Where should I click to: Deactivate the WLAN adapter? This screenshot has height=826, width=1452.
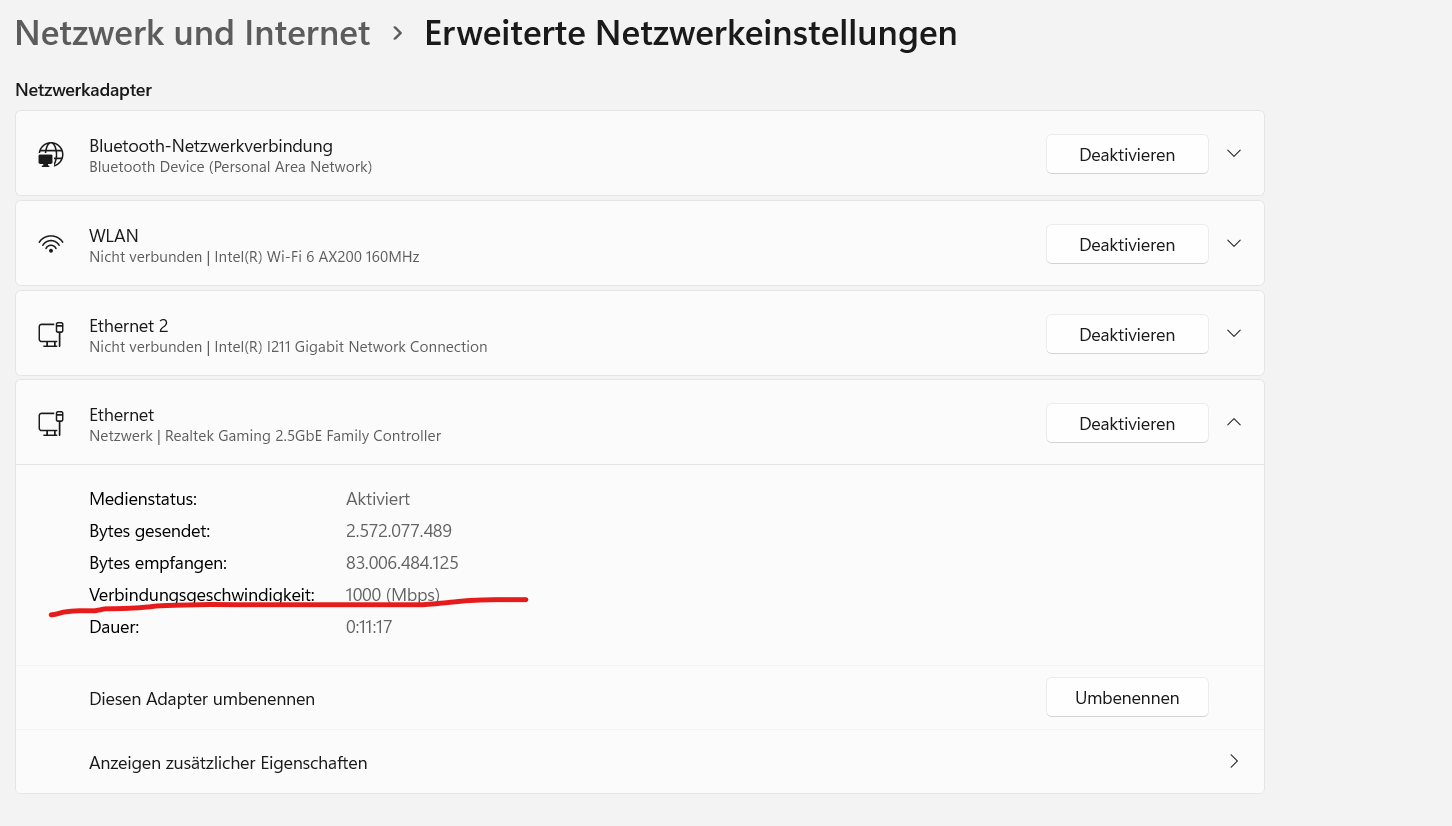1127,245
